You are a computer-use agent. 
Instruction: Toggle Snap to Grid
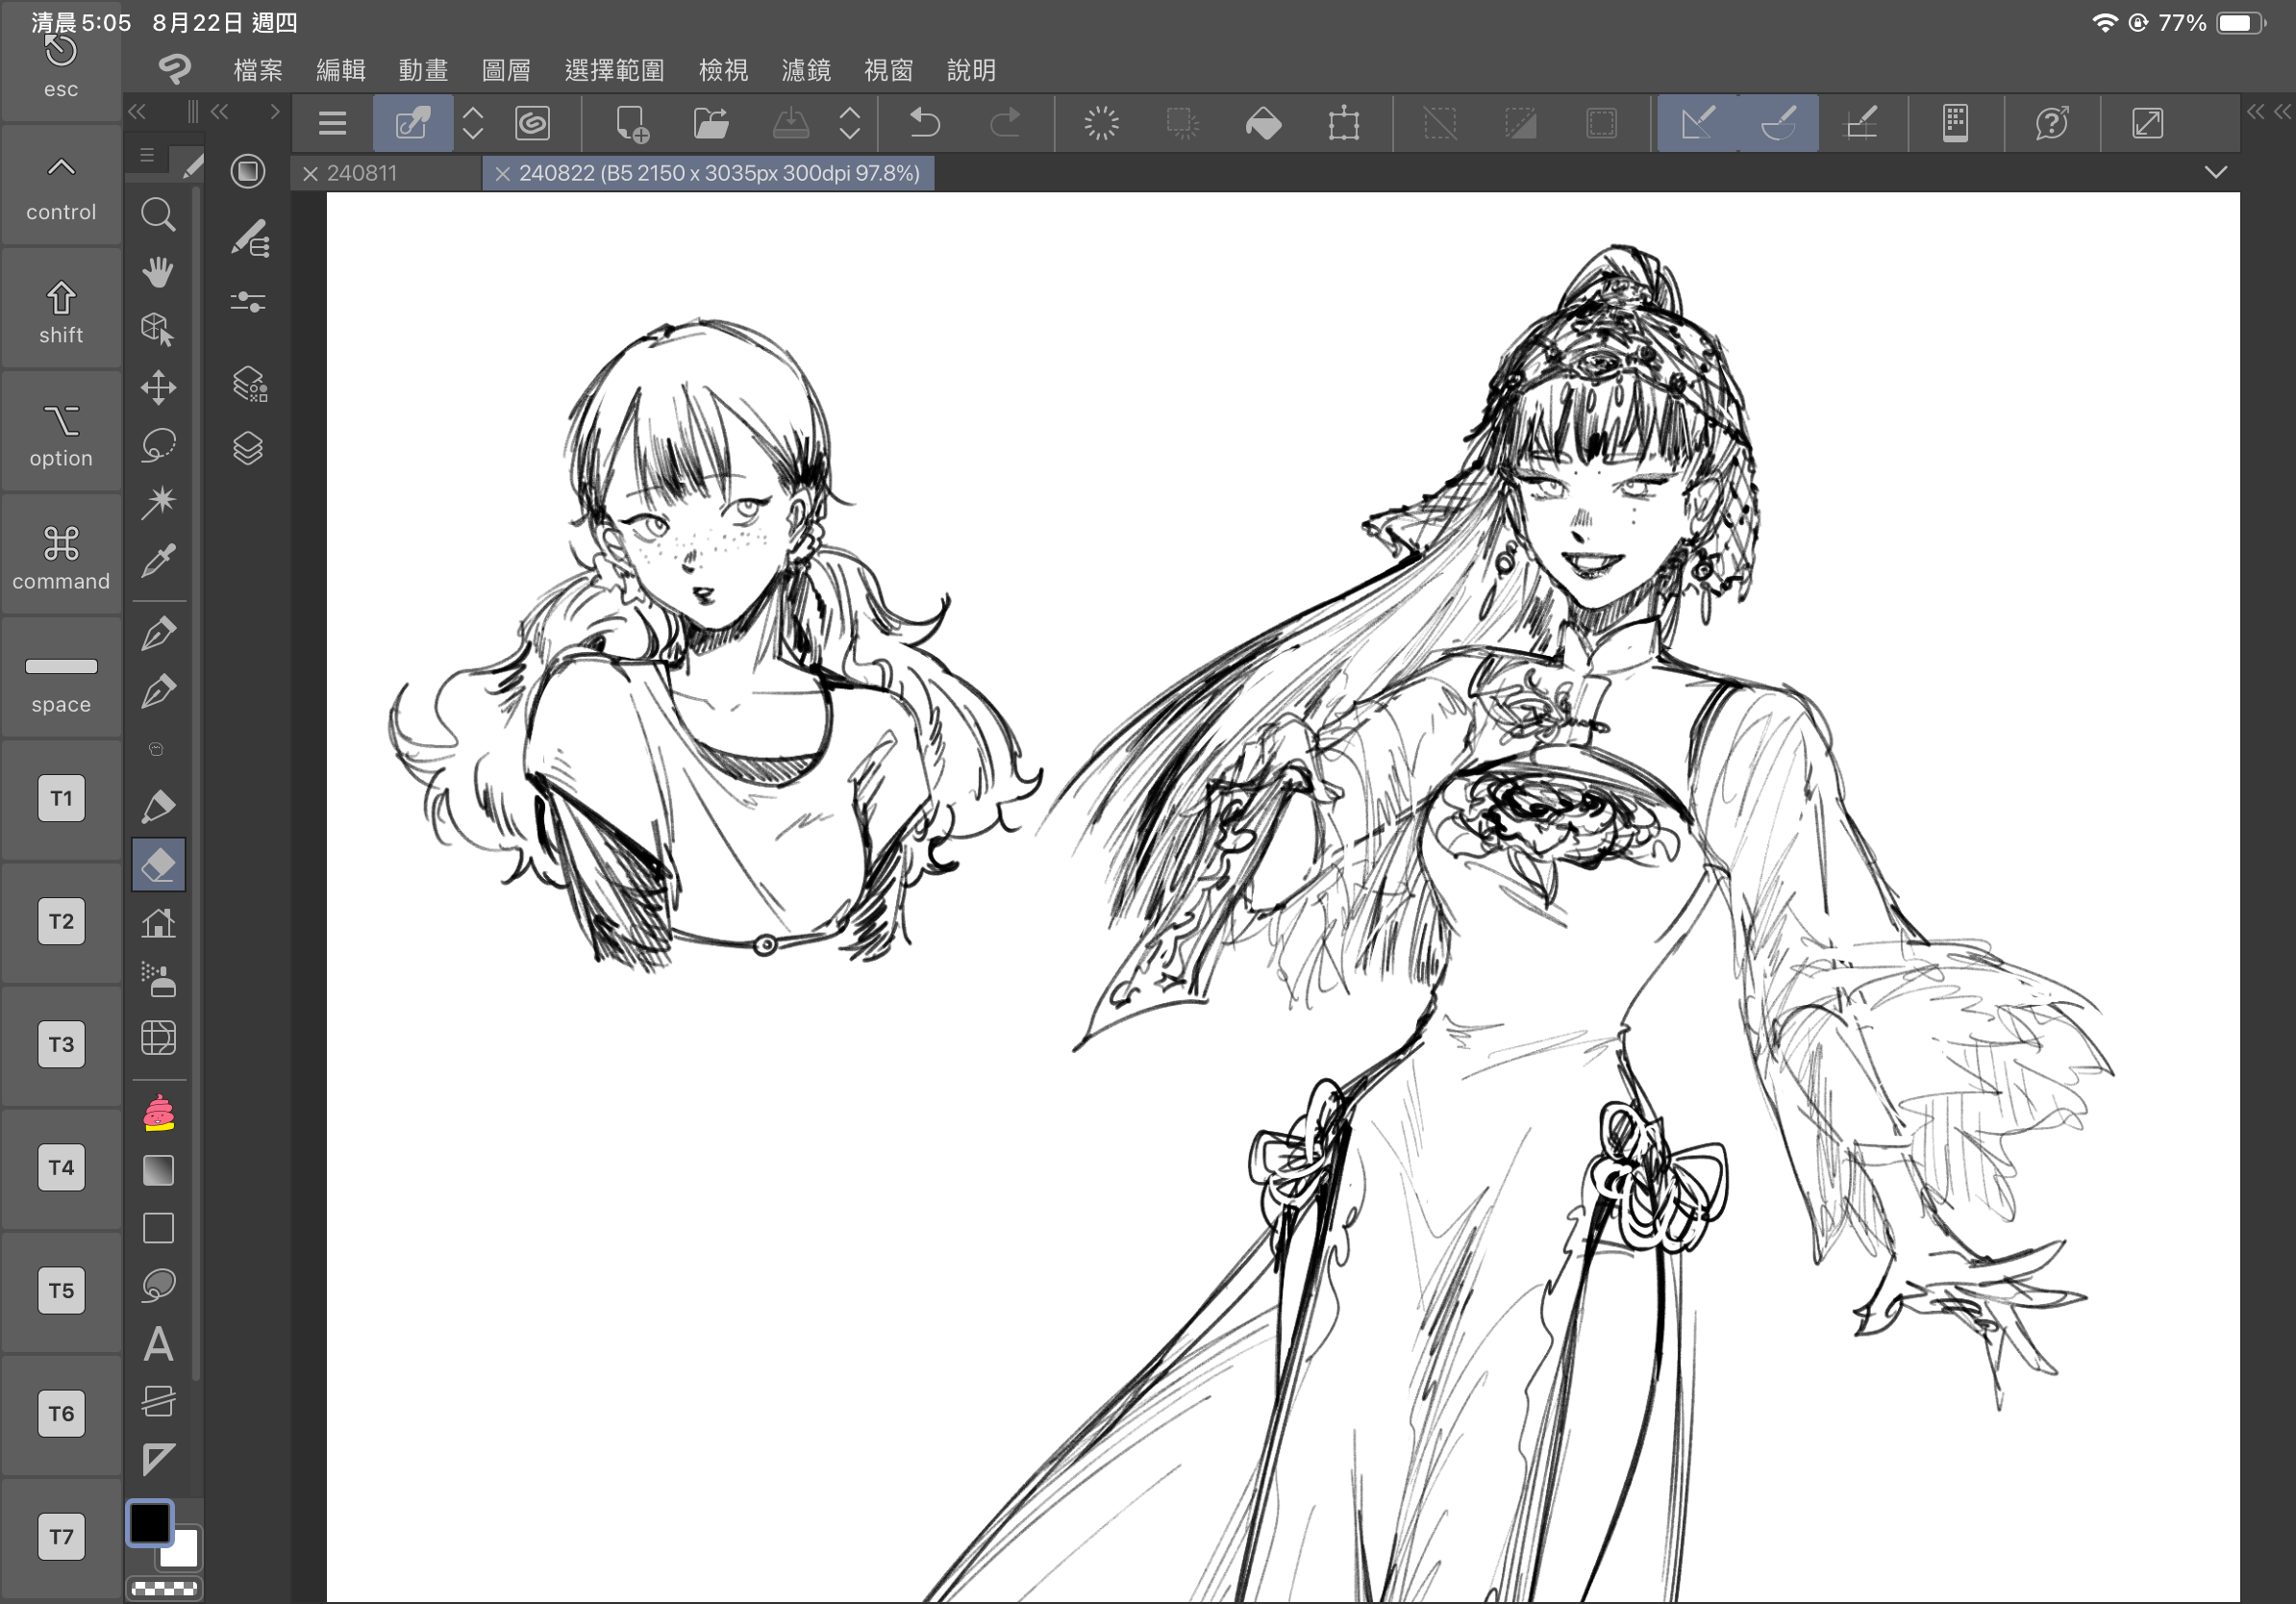(1860, 123)
